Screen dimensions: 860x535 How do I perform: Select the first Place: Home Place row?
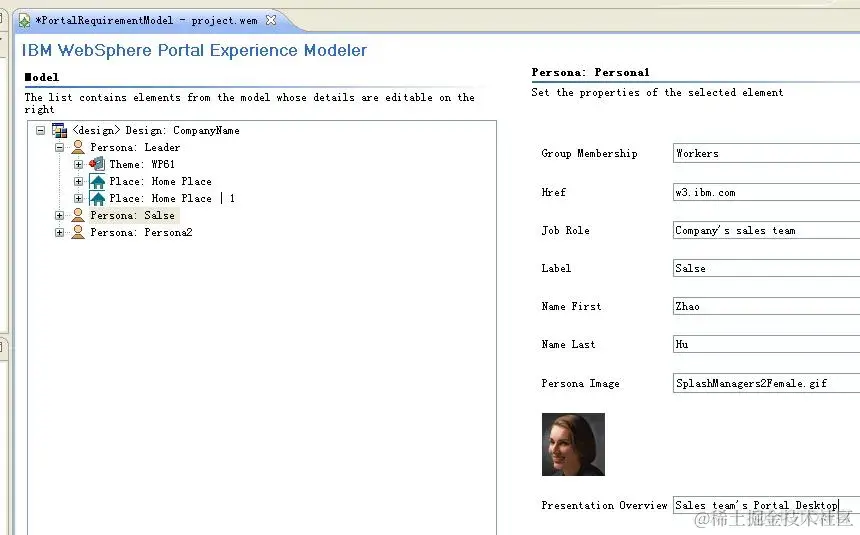coord(160,182)
